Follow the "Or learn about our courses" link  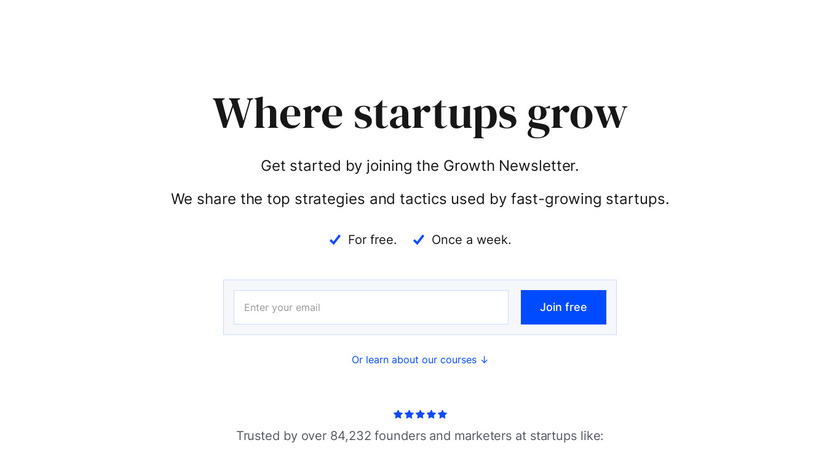click(414, 360)
